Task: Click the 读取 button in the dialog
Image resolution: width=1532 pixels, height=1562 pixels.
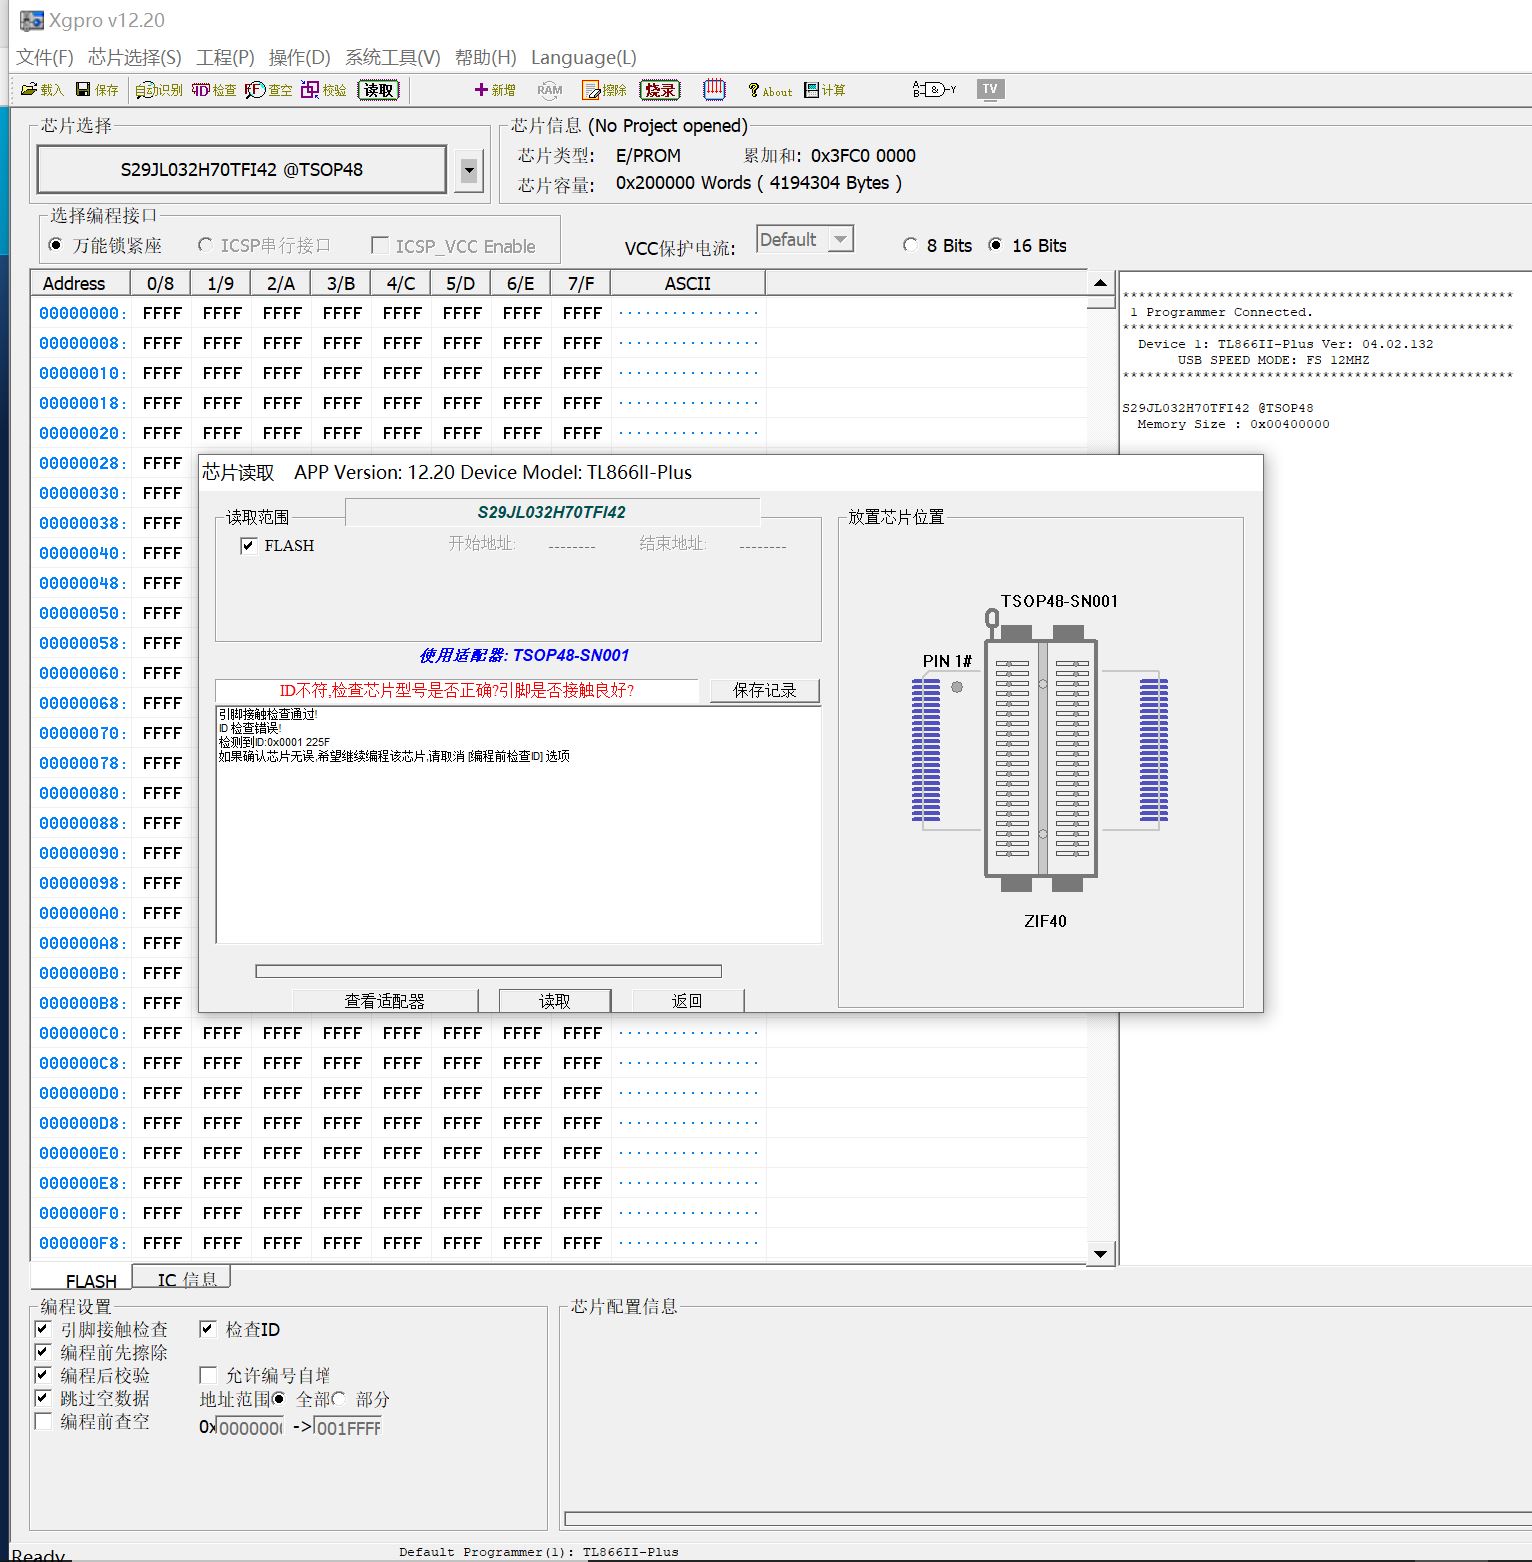Action: click(x=554, y=1000)
